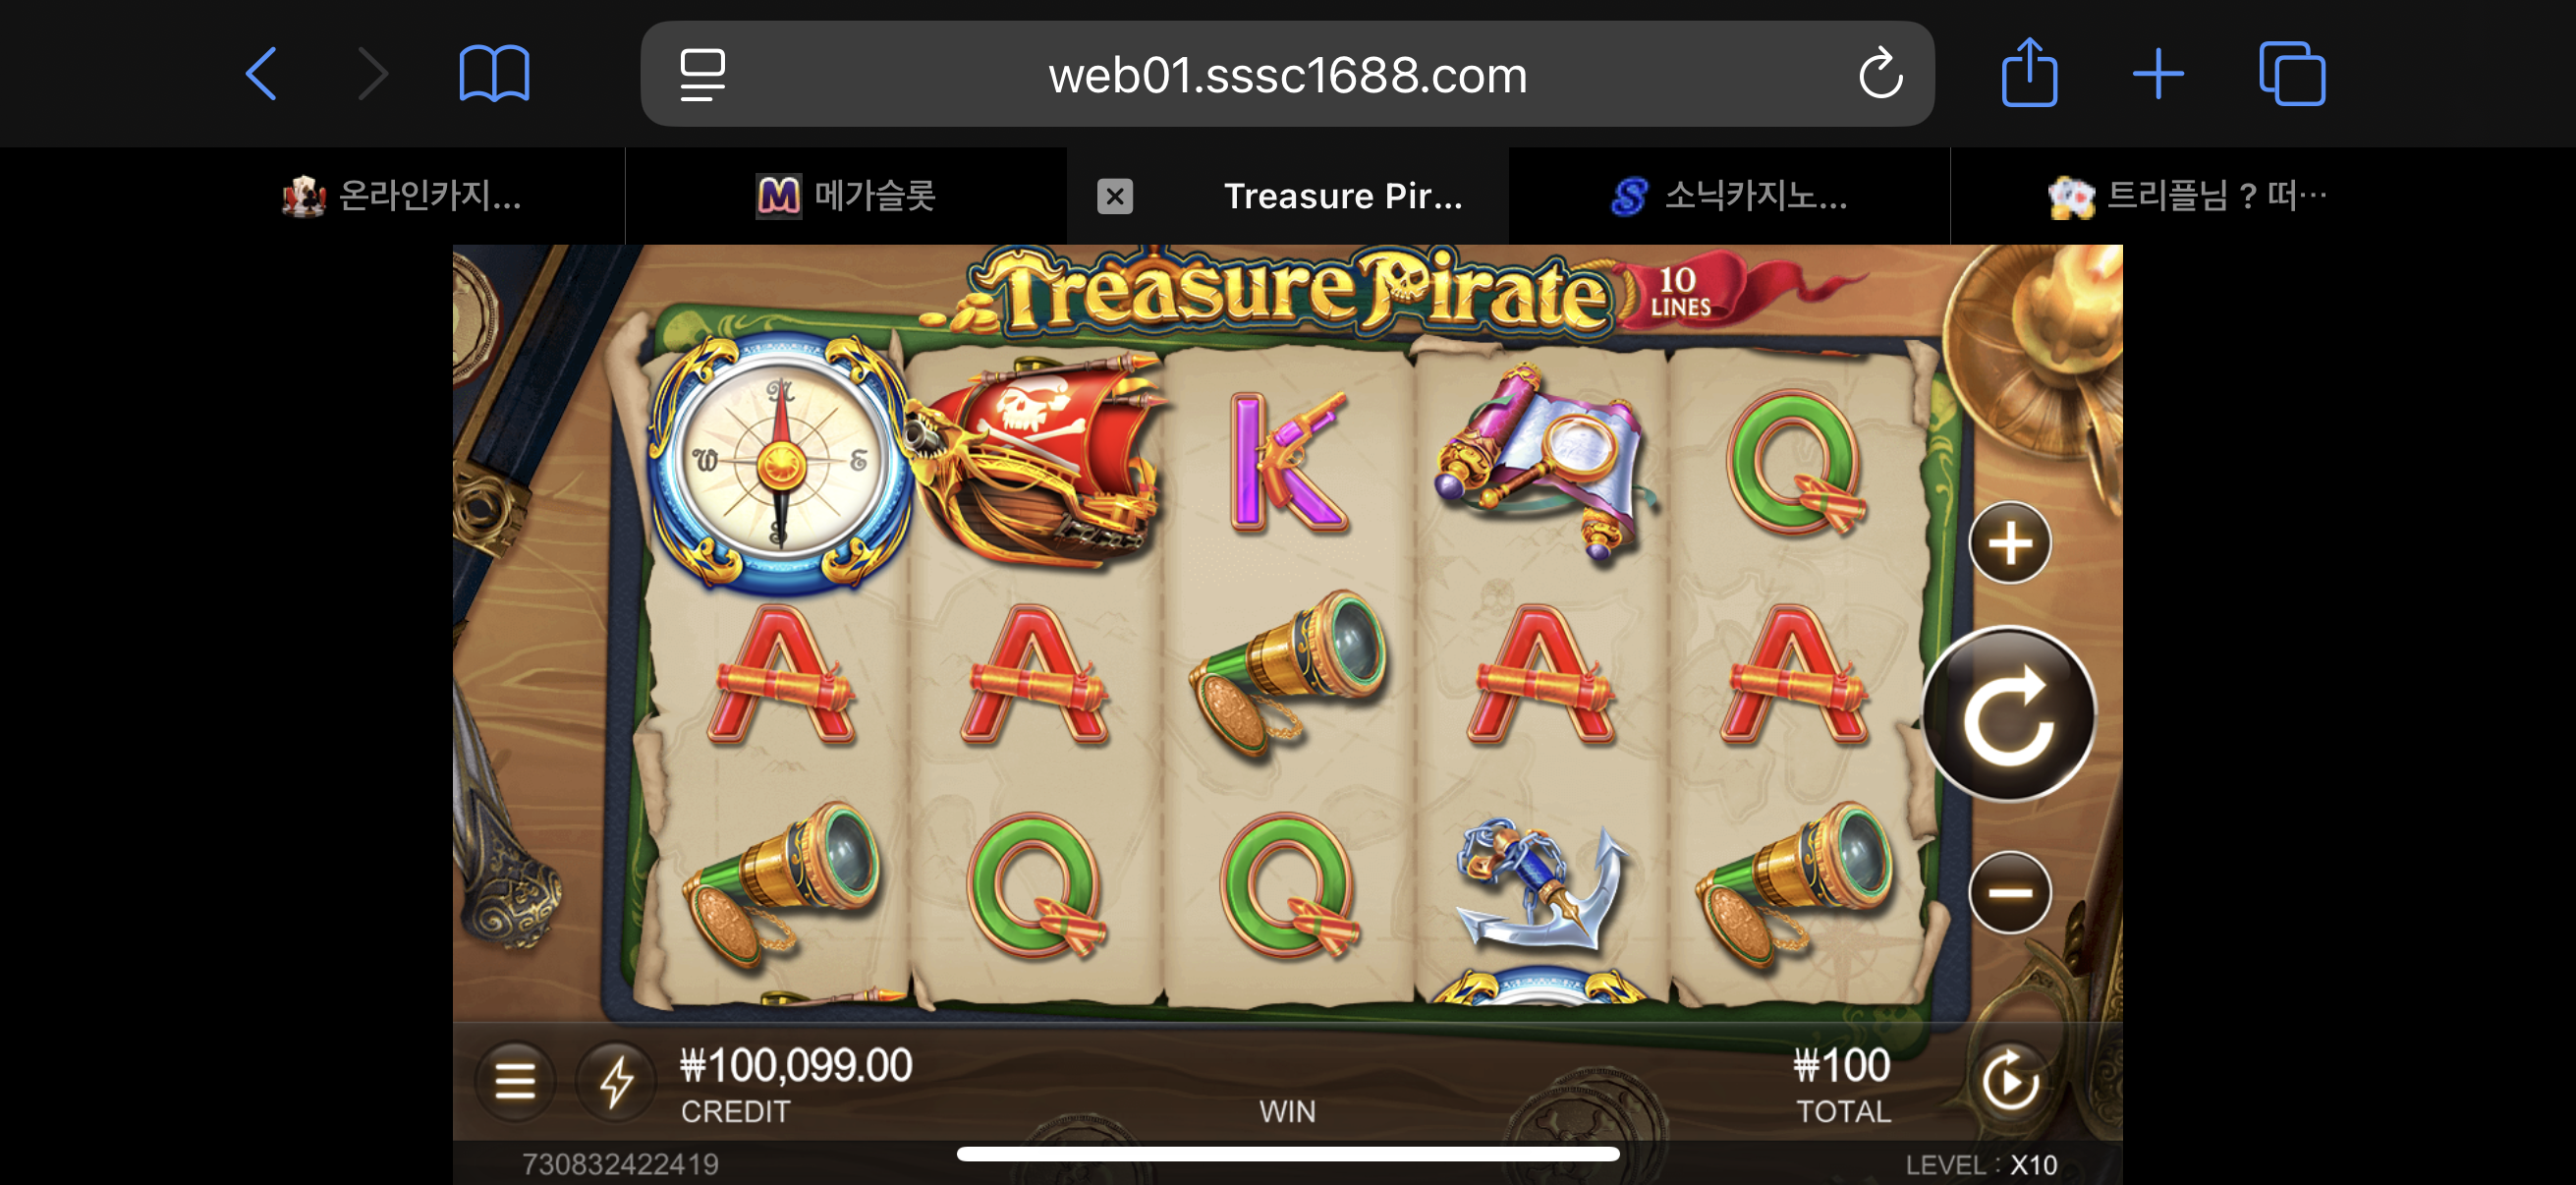The width and height of the screenshot is (2576, 1185).
Task: Open the hamburger game menu
Action: 515,1080
